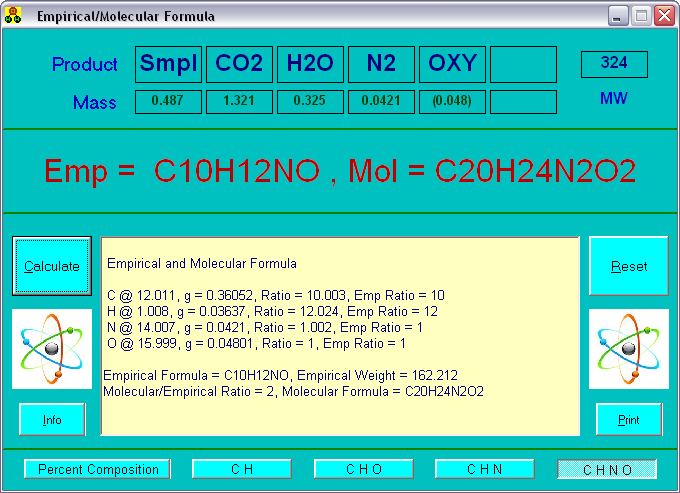The image size is (680, 493).
Task: Click the 'O @ 15.999' result line
Action: [256, 343]
